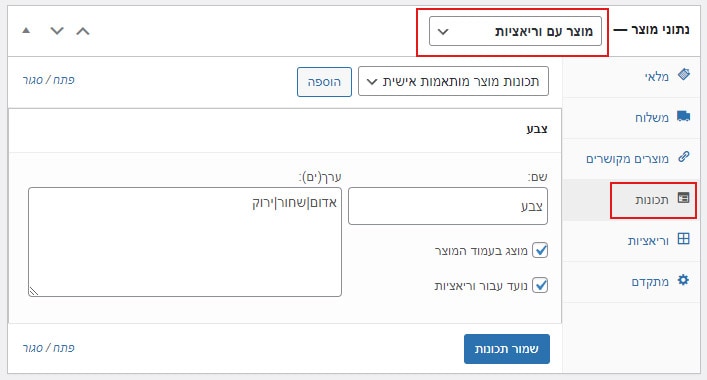
Task: Open the product type dropdown "מוצר עם וריאציות"
Action: pyautogui.click(x=515, y=31)
